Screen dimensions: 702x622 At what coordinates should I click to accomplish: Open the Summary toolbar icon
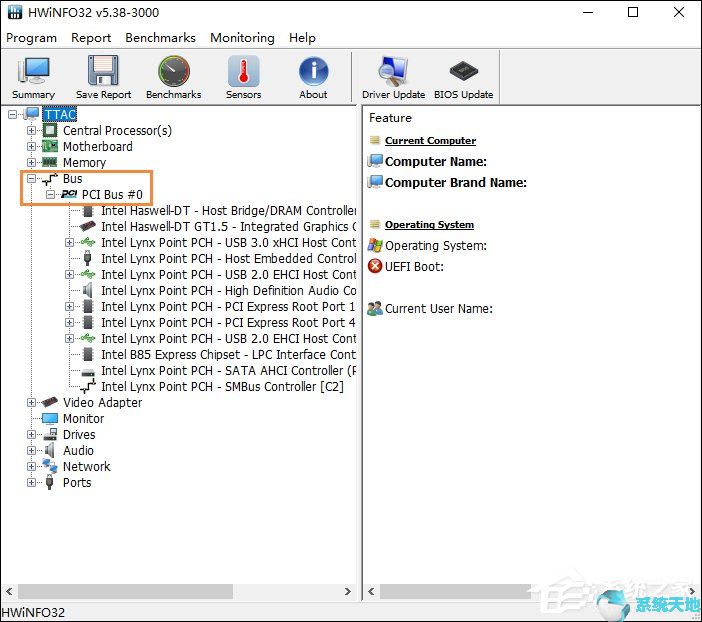(33, 71)
